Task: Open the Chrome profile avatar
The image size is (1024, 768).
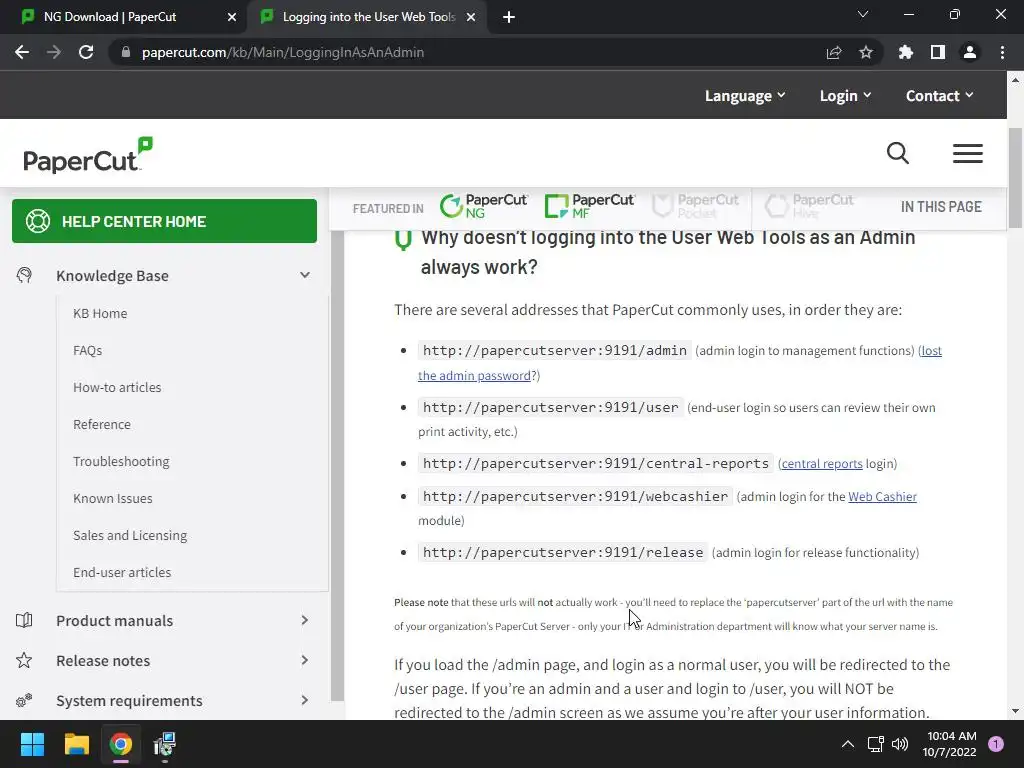Action: (x=970, y=52)
